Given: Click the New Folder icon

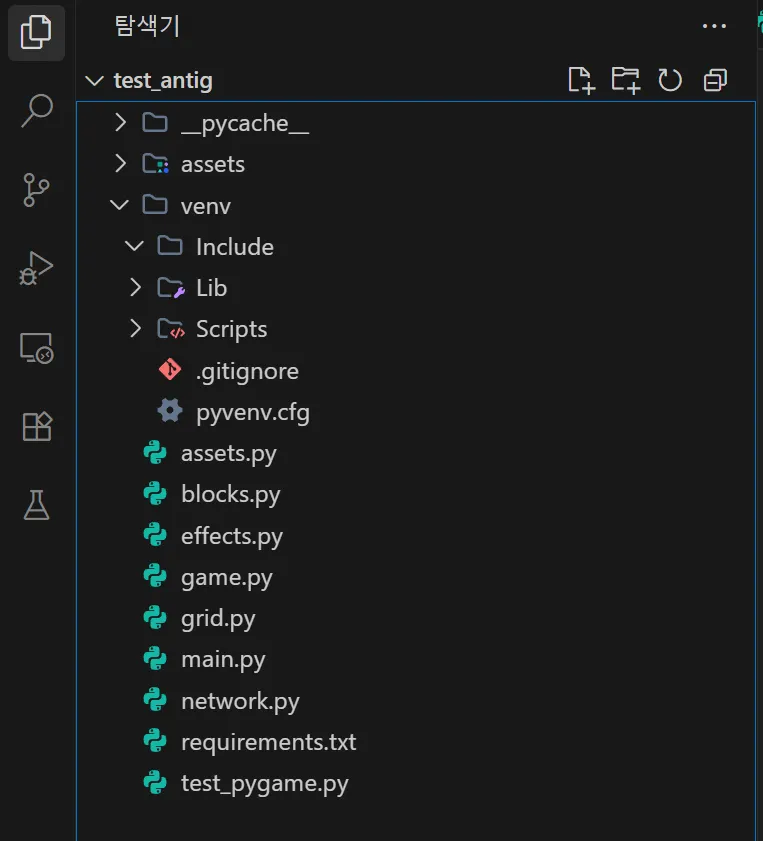Looking at the screenshot, I should (x=626, y=80).
